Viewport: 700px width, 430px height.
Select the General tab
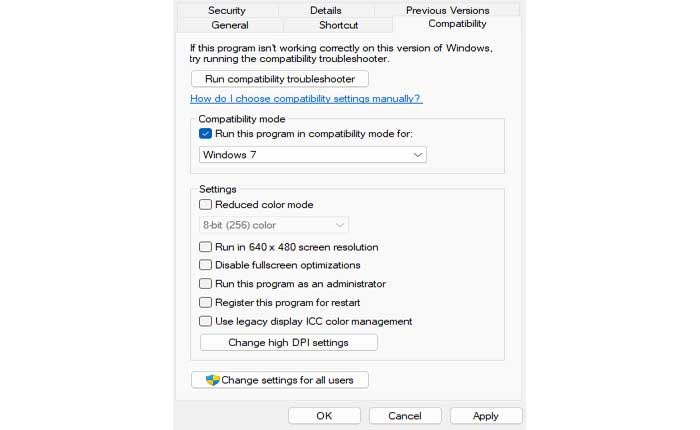coord(230,25)
